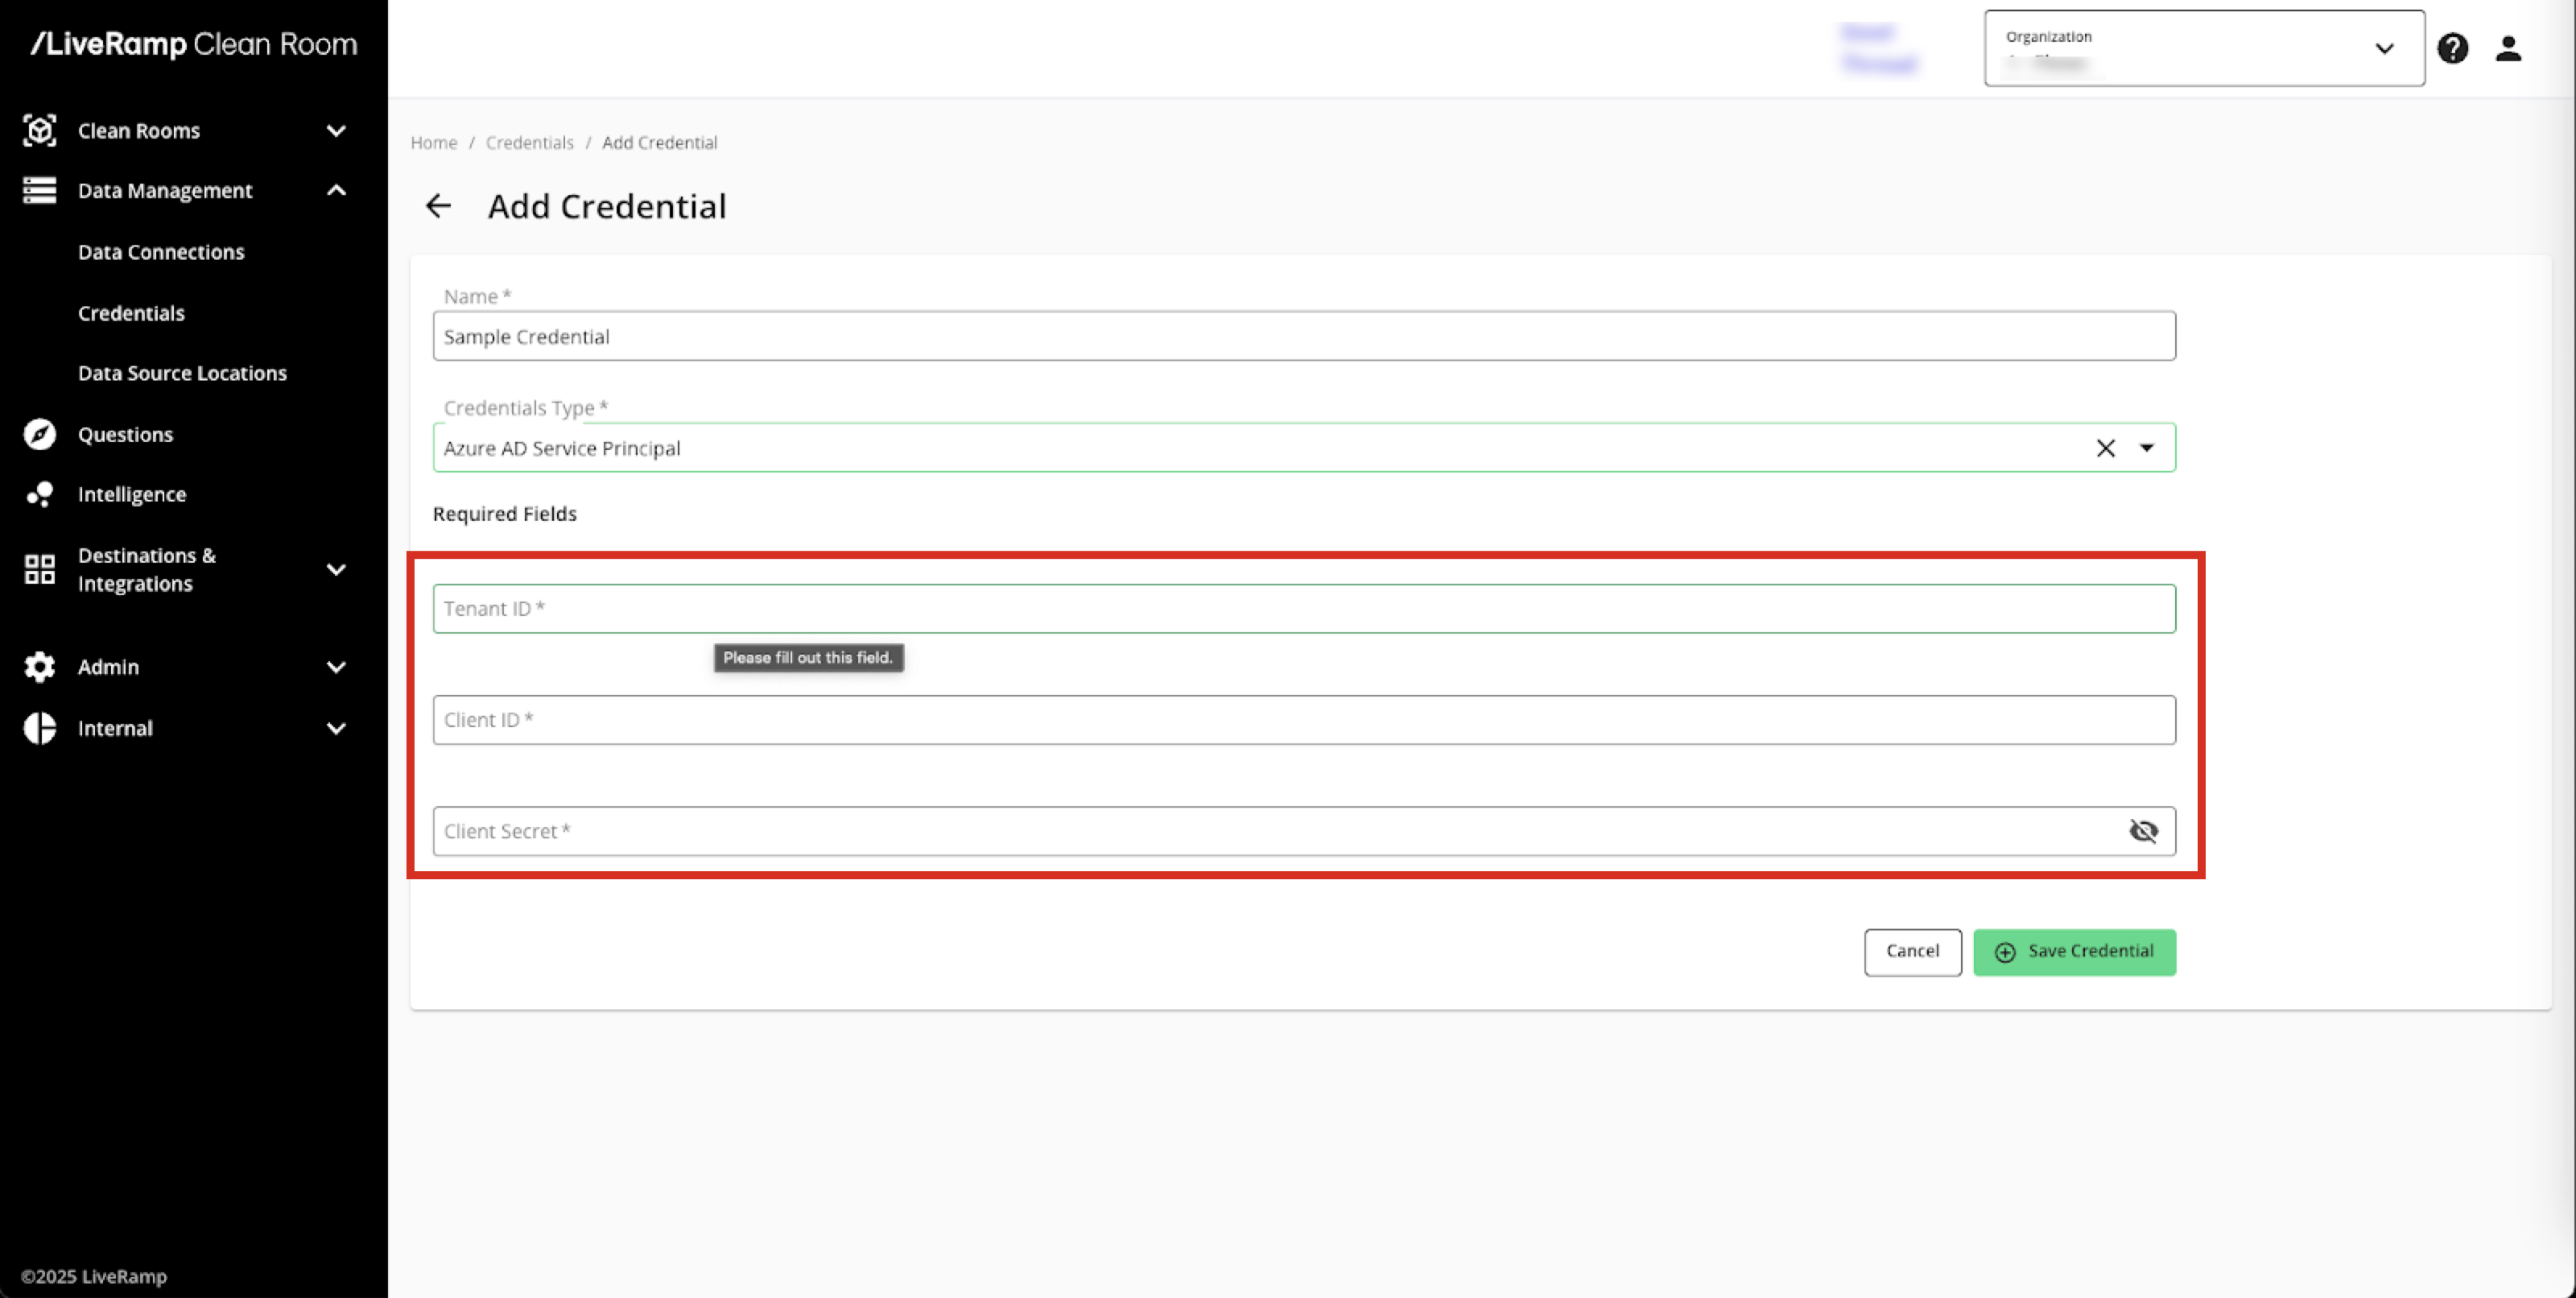Click the Cancel button
Viewport: 2576px width, 1298px height.
coord(1911,951)
